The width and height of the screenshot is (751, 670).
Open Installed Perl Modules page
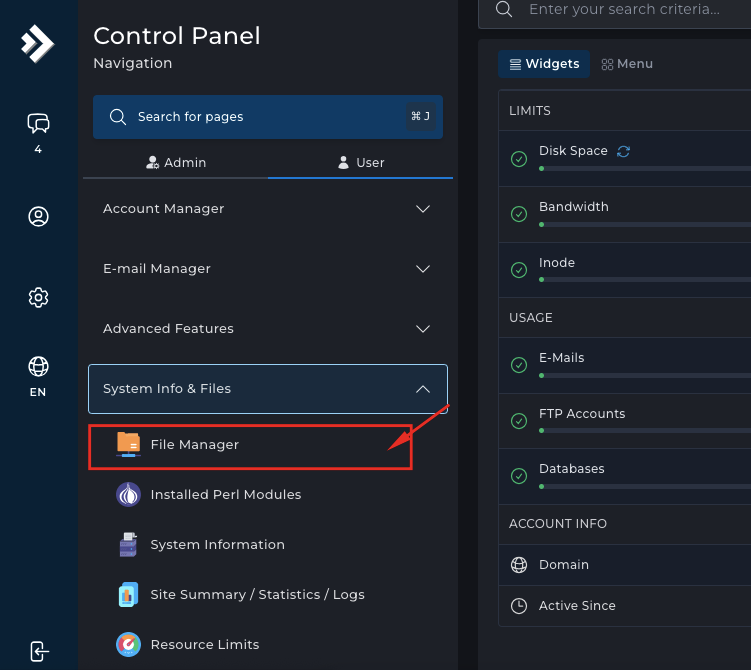pyautogui.click(x=226, y=495)
